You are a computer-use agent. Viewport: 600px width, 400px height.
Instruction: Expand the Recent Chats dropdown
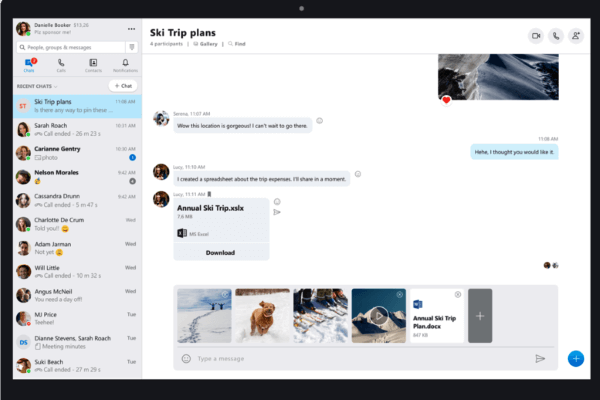pyautogui.click(x=37, y=86)
